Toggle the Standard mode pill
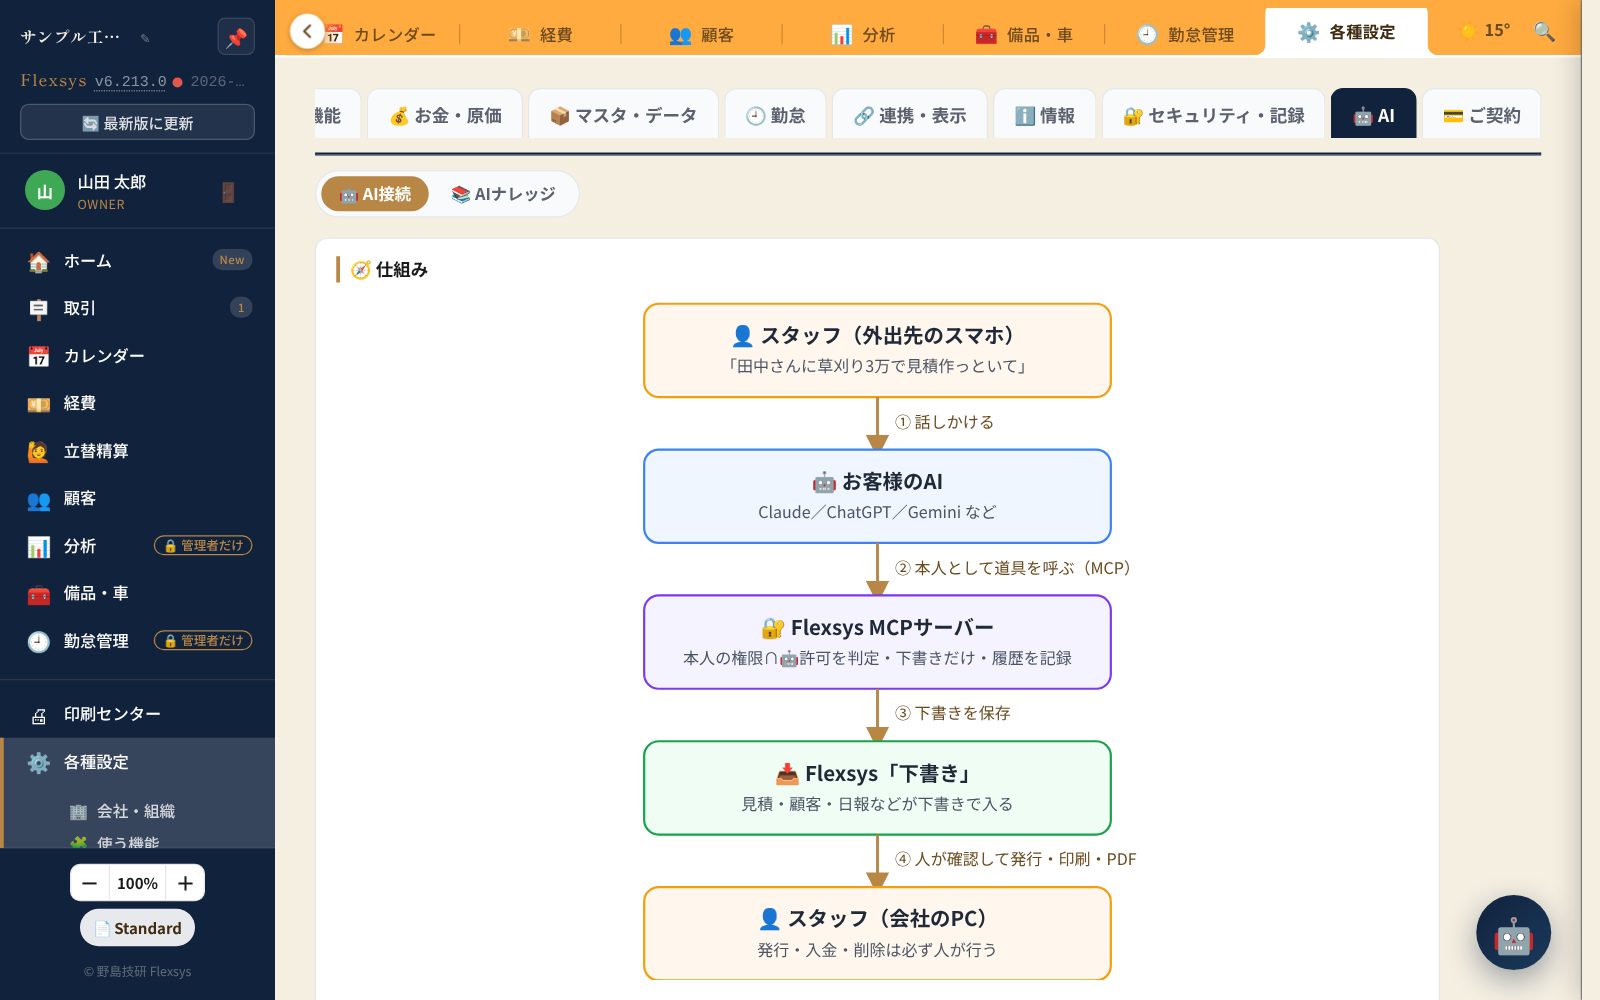The image size is (1600, 1000). (138, 928)
